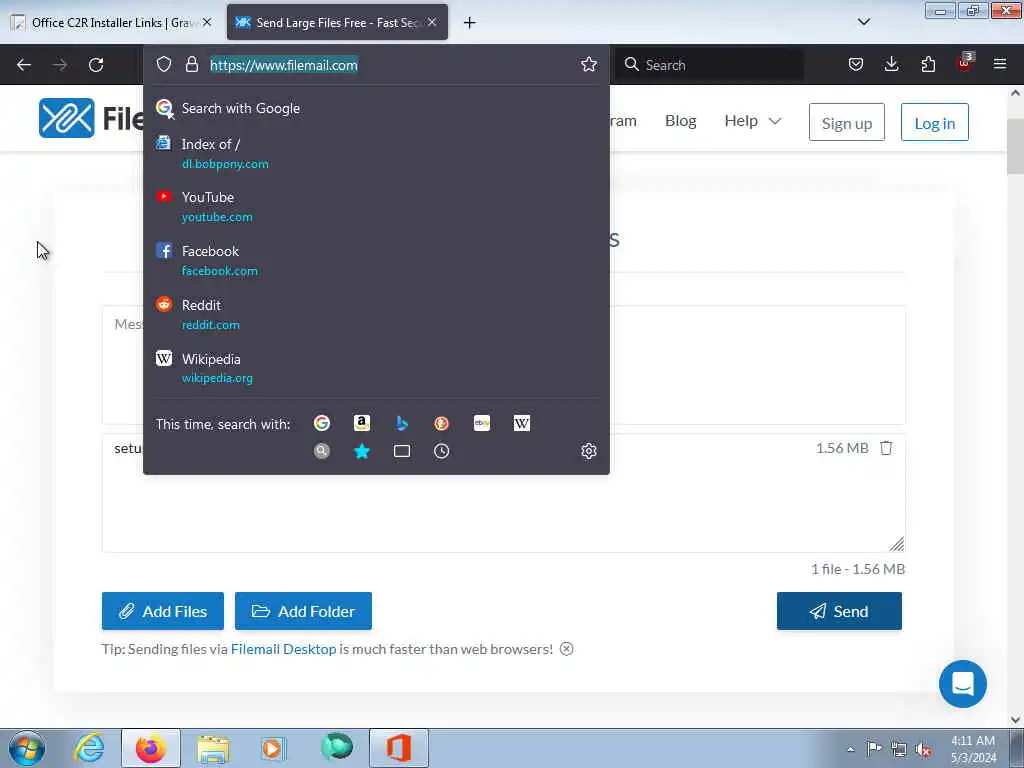Search in bookmarks star shortcut
The width and height of the screenshot is (1024, 768).
362,451
